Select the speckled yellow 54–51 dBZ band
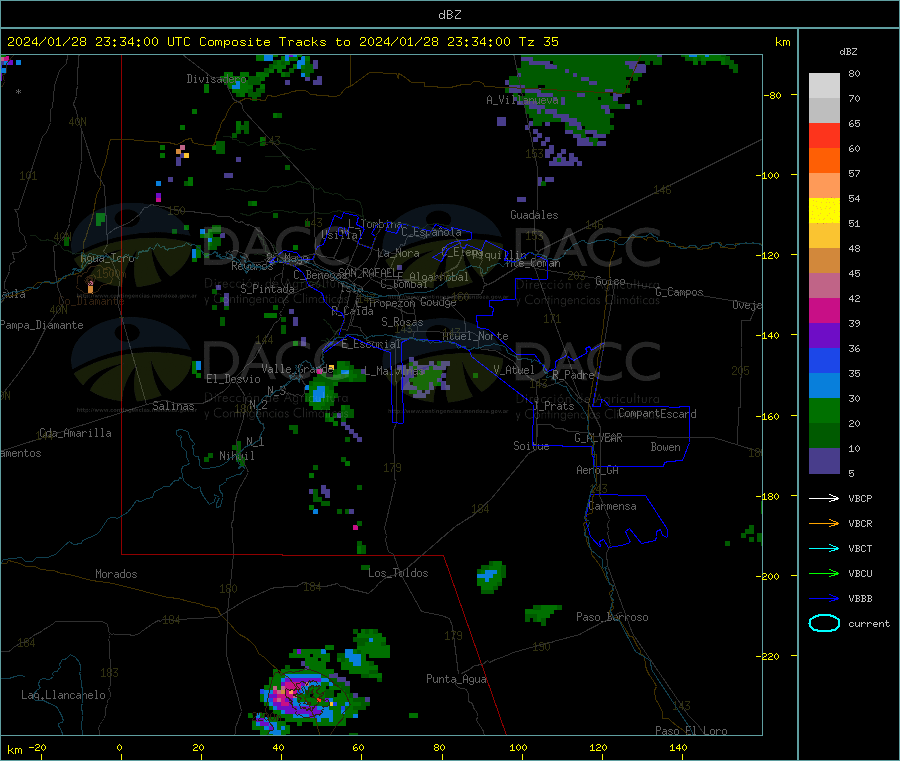The image size is (900, 761). point(824,211)
